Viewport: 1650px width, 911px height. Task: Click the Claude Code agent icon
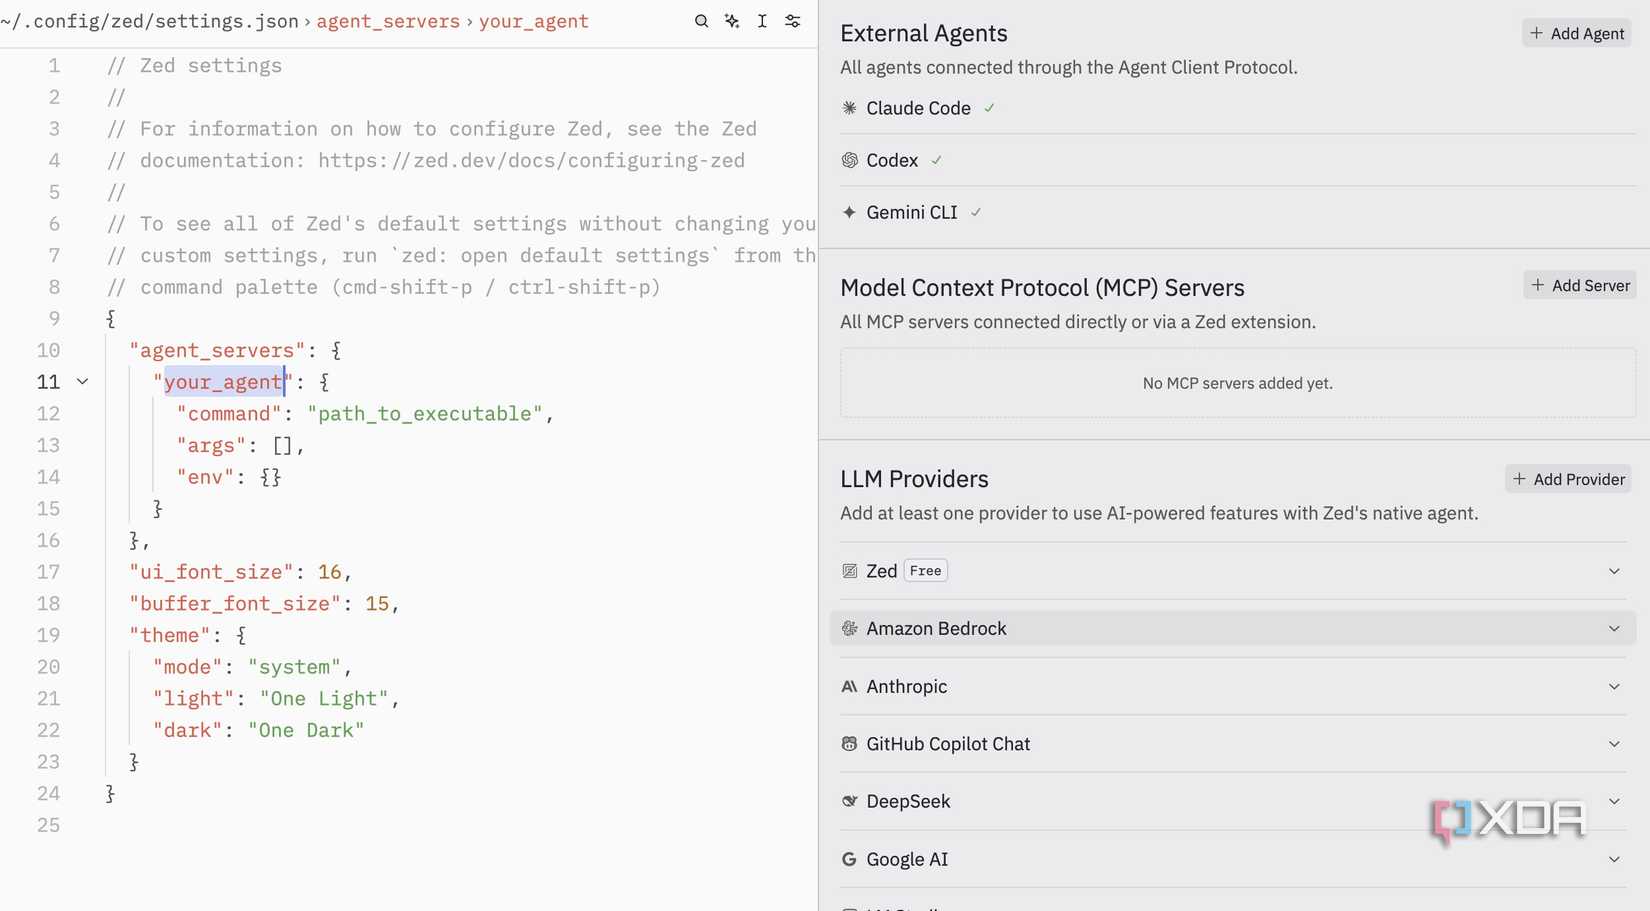point(849,108)
